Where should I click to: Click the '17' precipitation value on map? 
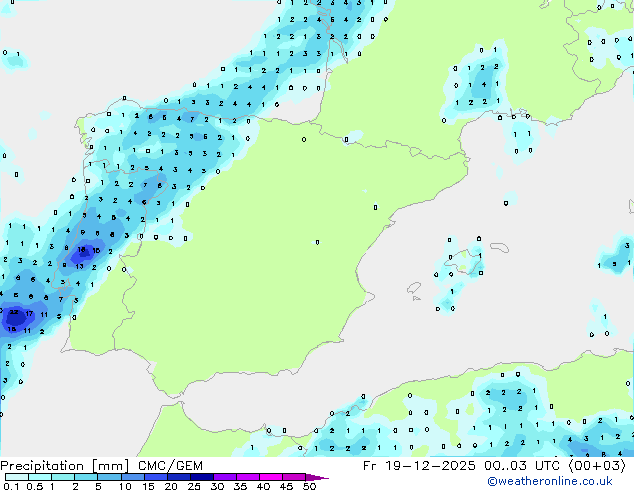29,313
